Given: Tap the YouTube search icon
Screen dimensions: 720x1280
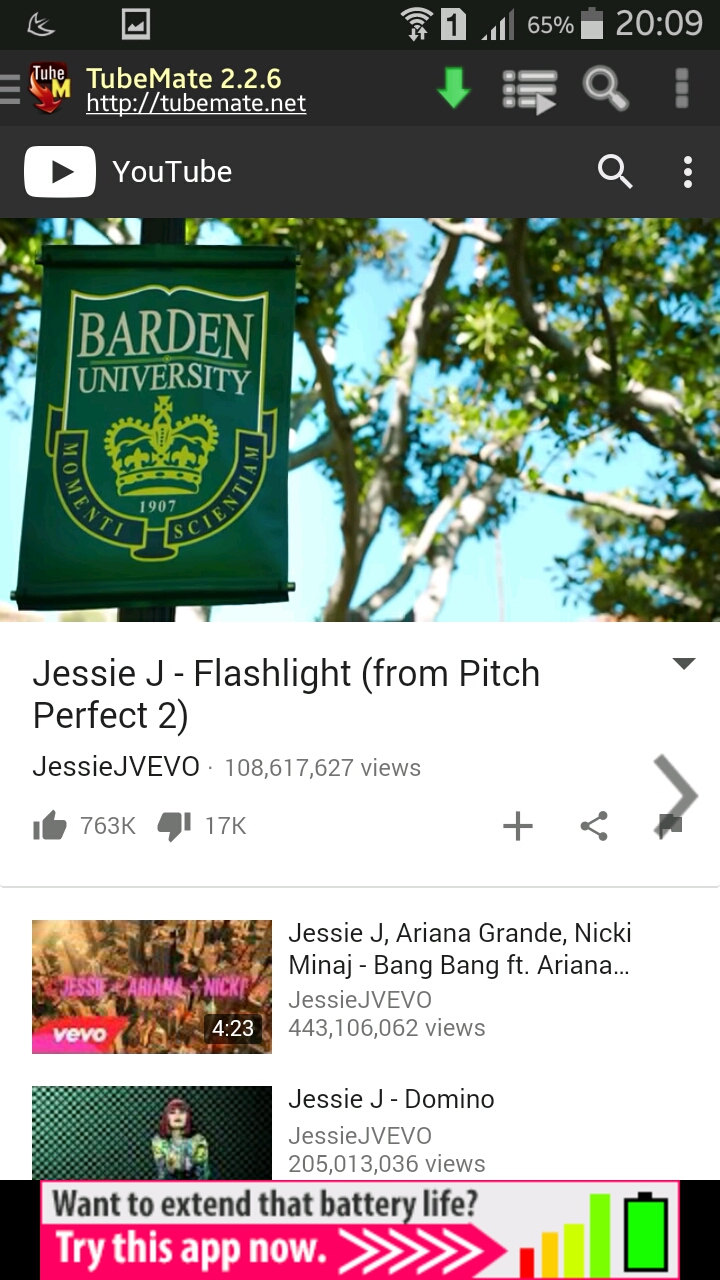Looking at the screenshot, I should point(615,172).
